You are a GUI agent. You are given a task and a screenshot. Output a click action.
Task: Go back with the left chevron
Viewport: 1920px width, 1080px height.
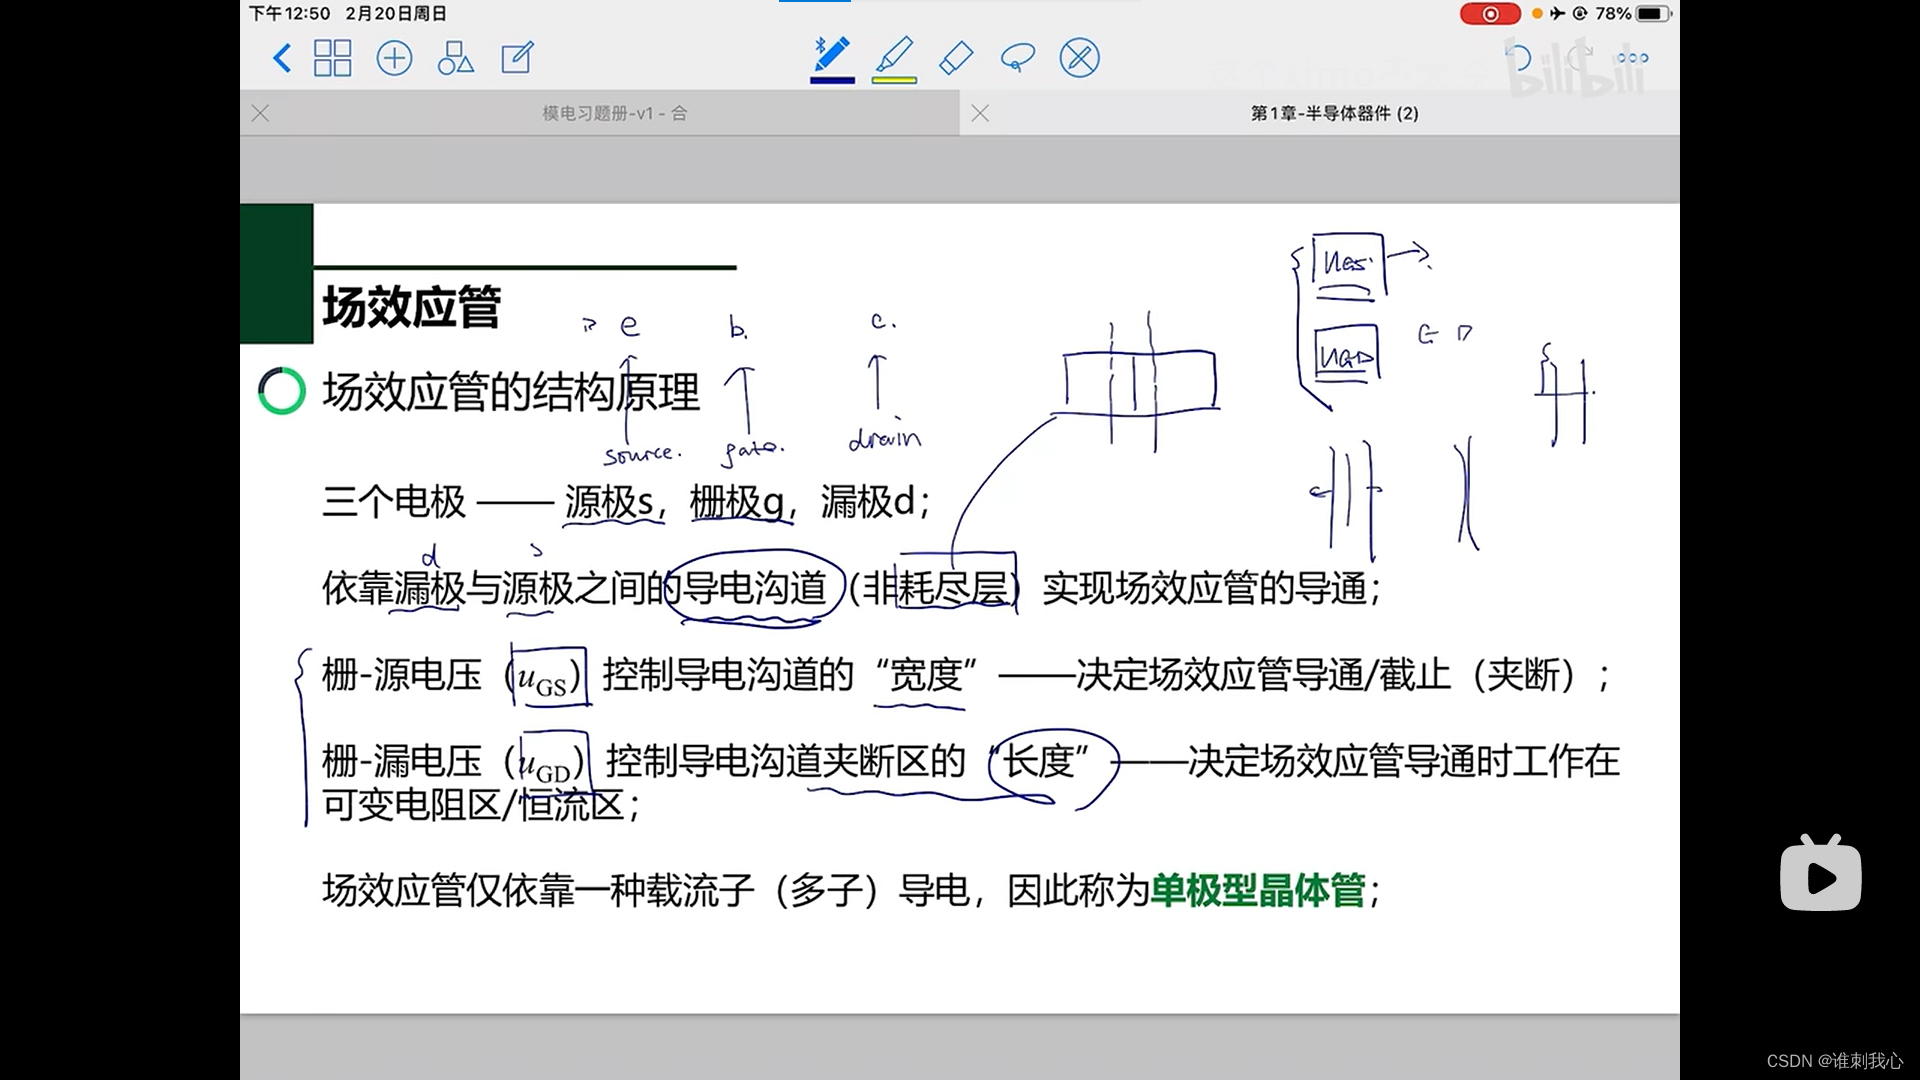pos(282,58)
